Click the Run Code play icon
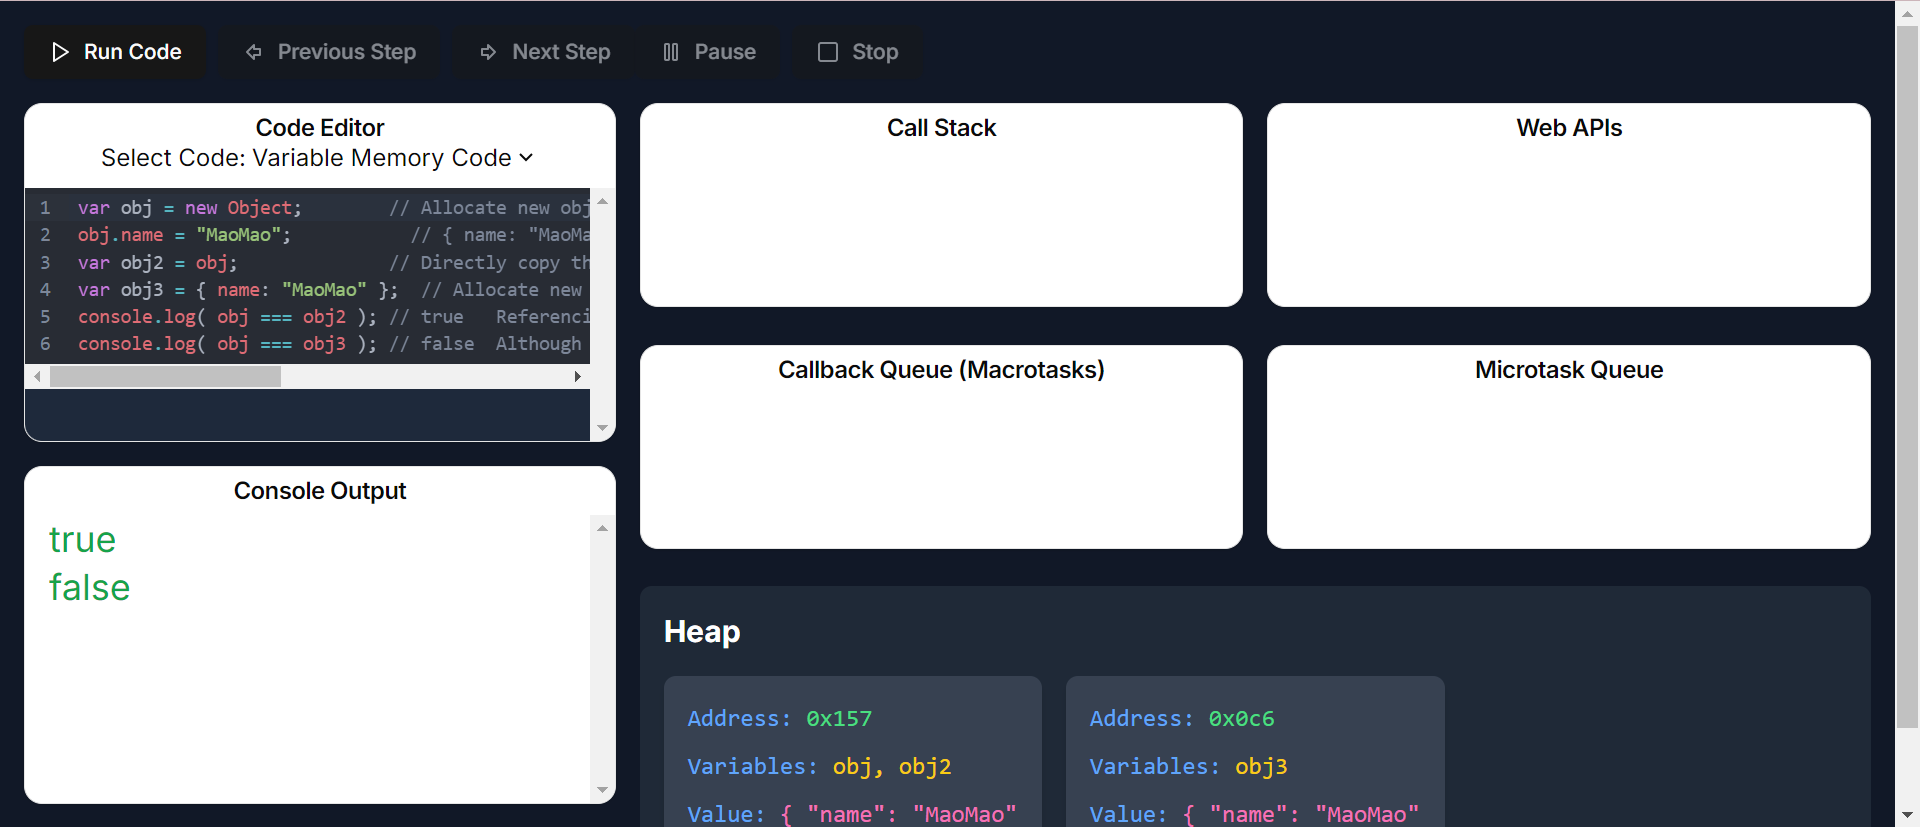The height and width of the screenshot is (827, 1920). click(x=60, y=52)
